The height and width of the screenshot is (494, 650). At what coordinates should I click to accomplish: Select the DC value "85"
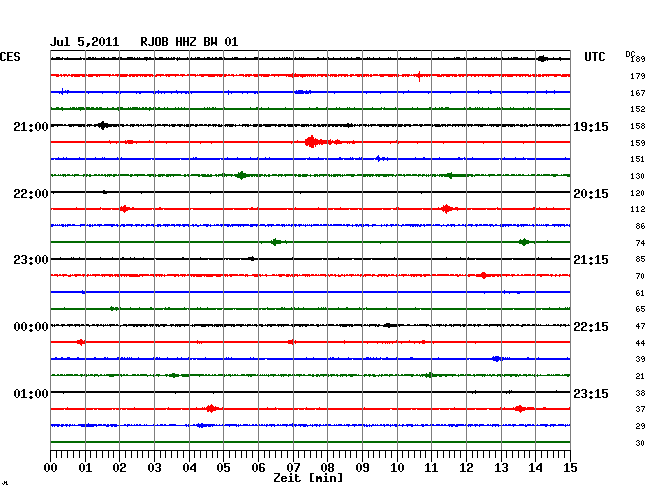pos(640,259)
